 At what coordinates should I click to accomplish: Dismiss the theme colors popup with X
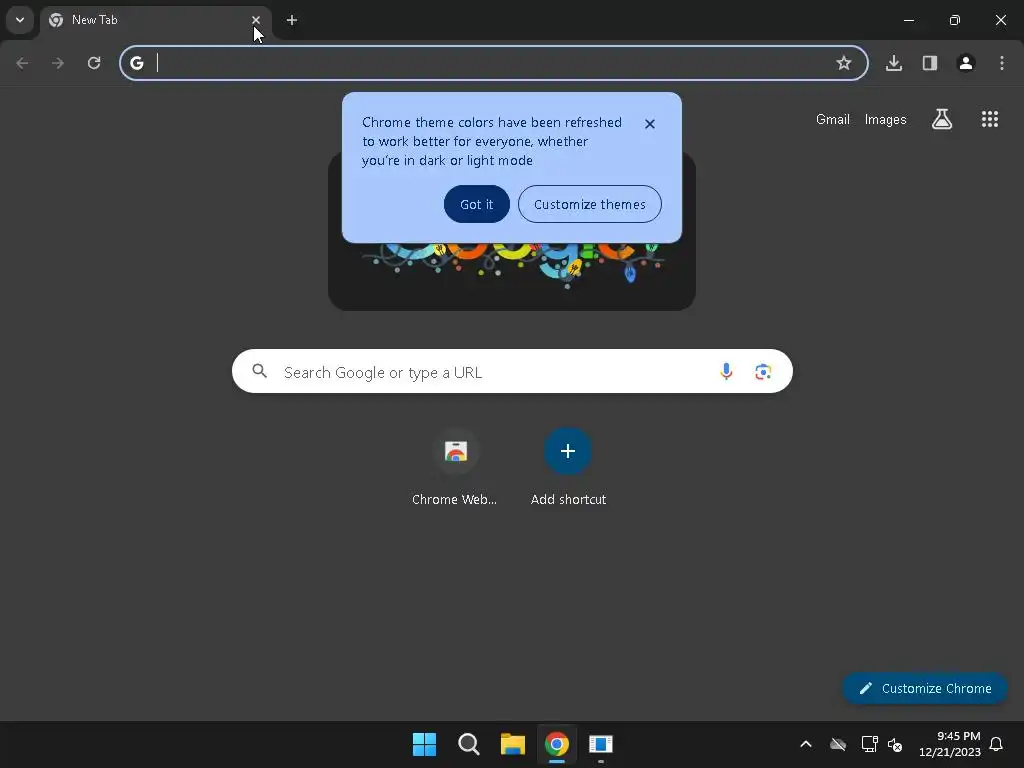650,123
